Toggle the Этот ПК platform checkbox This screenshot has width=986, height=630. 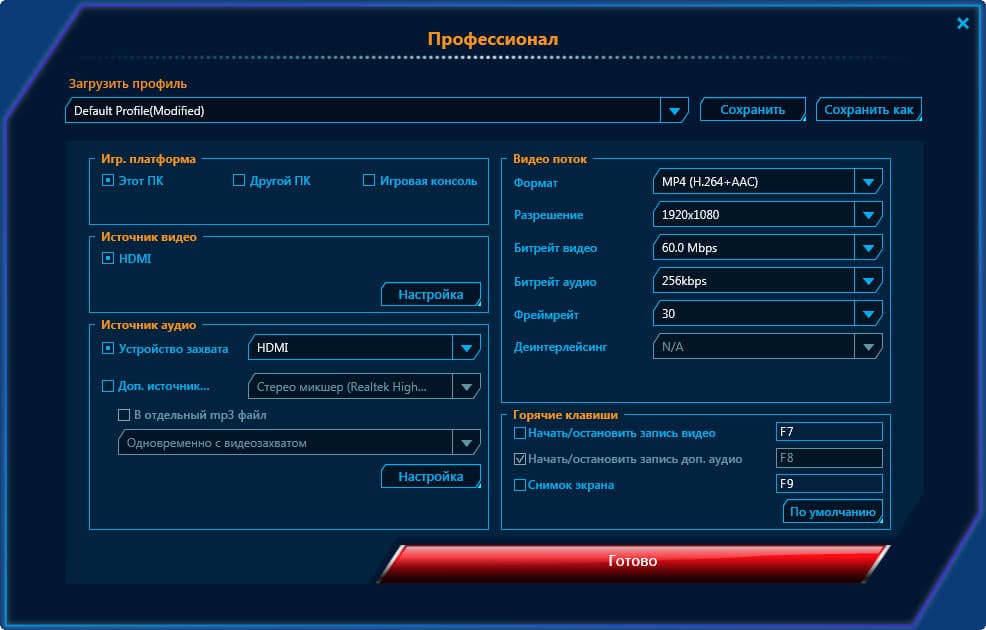pyautogui.click(x=108, y=180)
